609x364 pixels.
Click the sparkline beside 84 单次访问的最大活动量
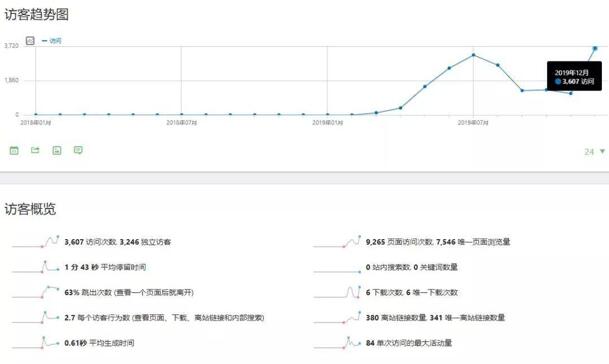337,342
